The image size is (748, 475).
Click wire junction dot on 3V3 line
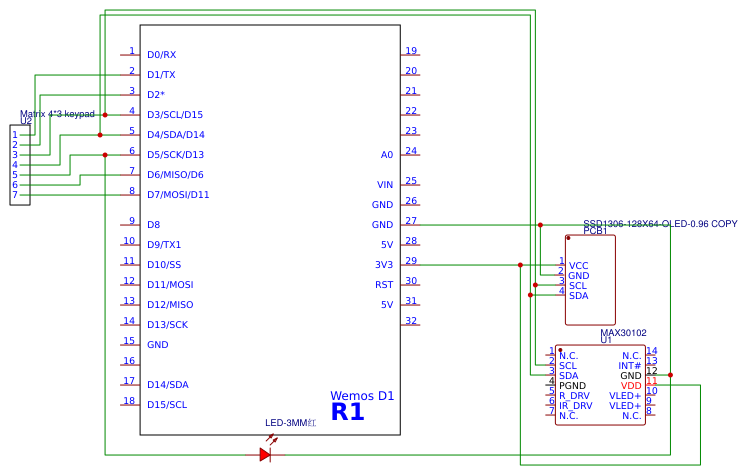click(520, 265)
